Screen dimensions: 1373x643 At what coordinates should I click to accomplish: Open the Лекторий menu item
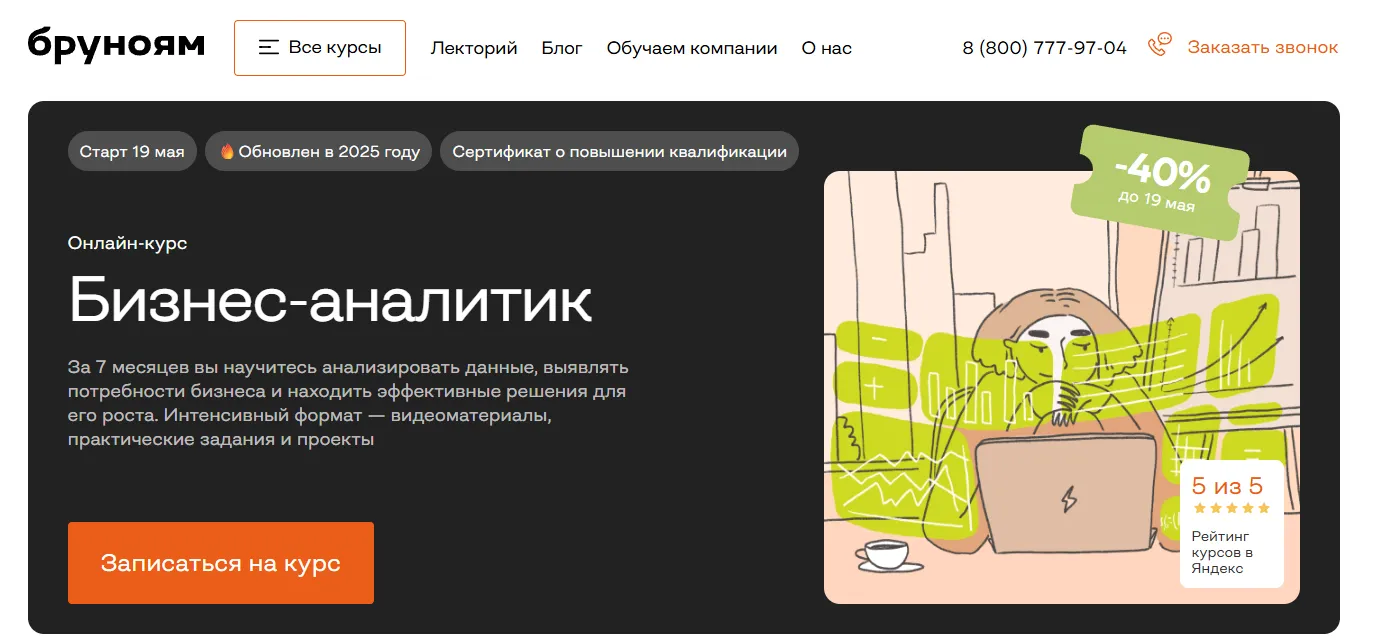(x=474, y=48)
